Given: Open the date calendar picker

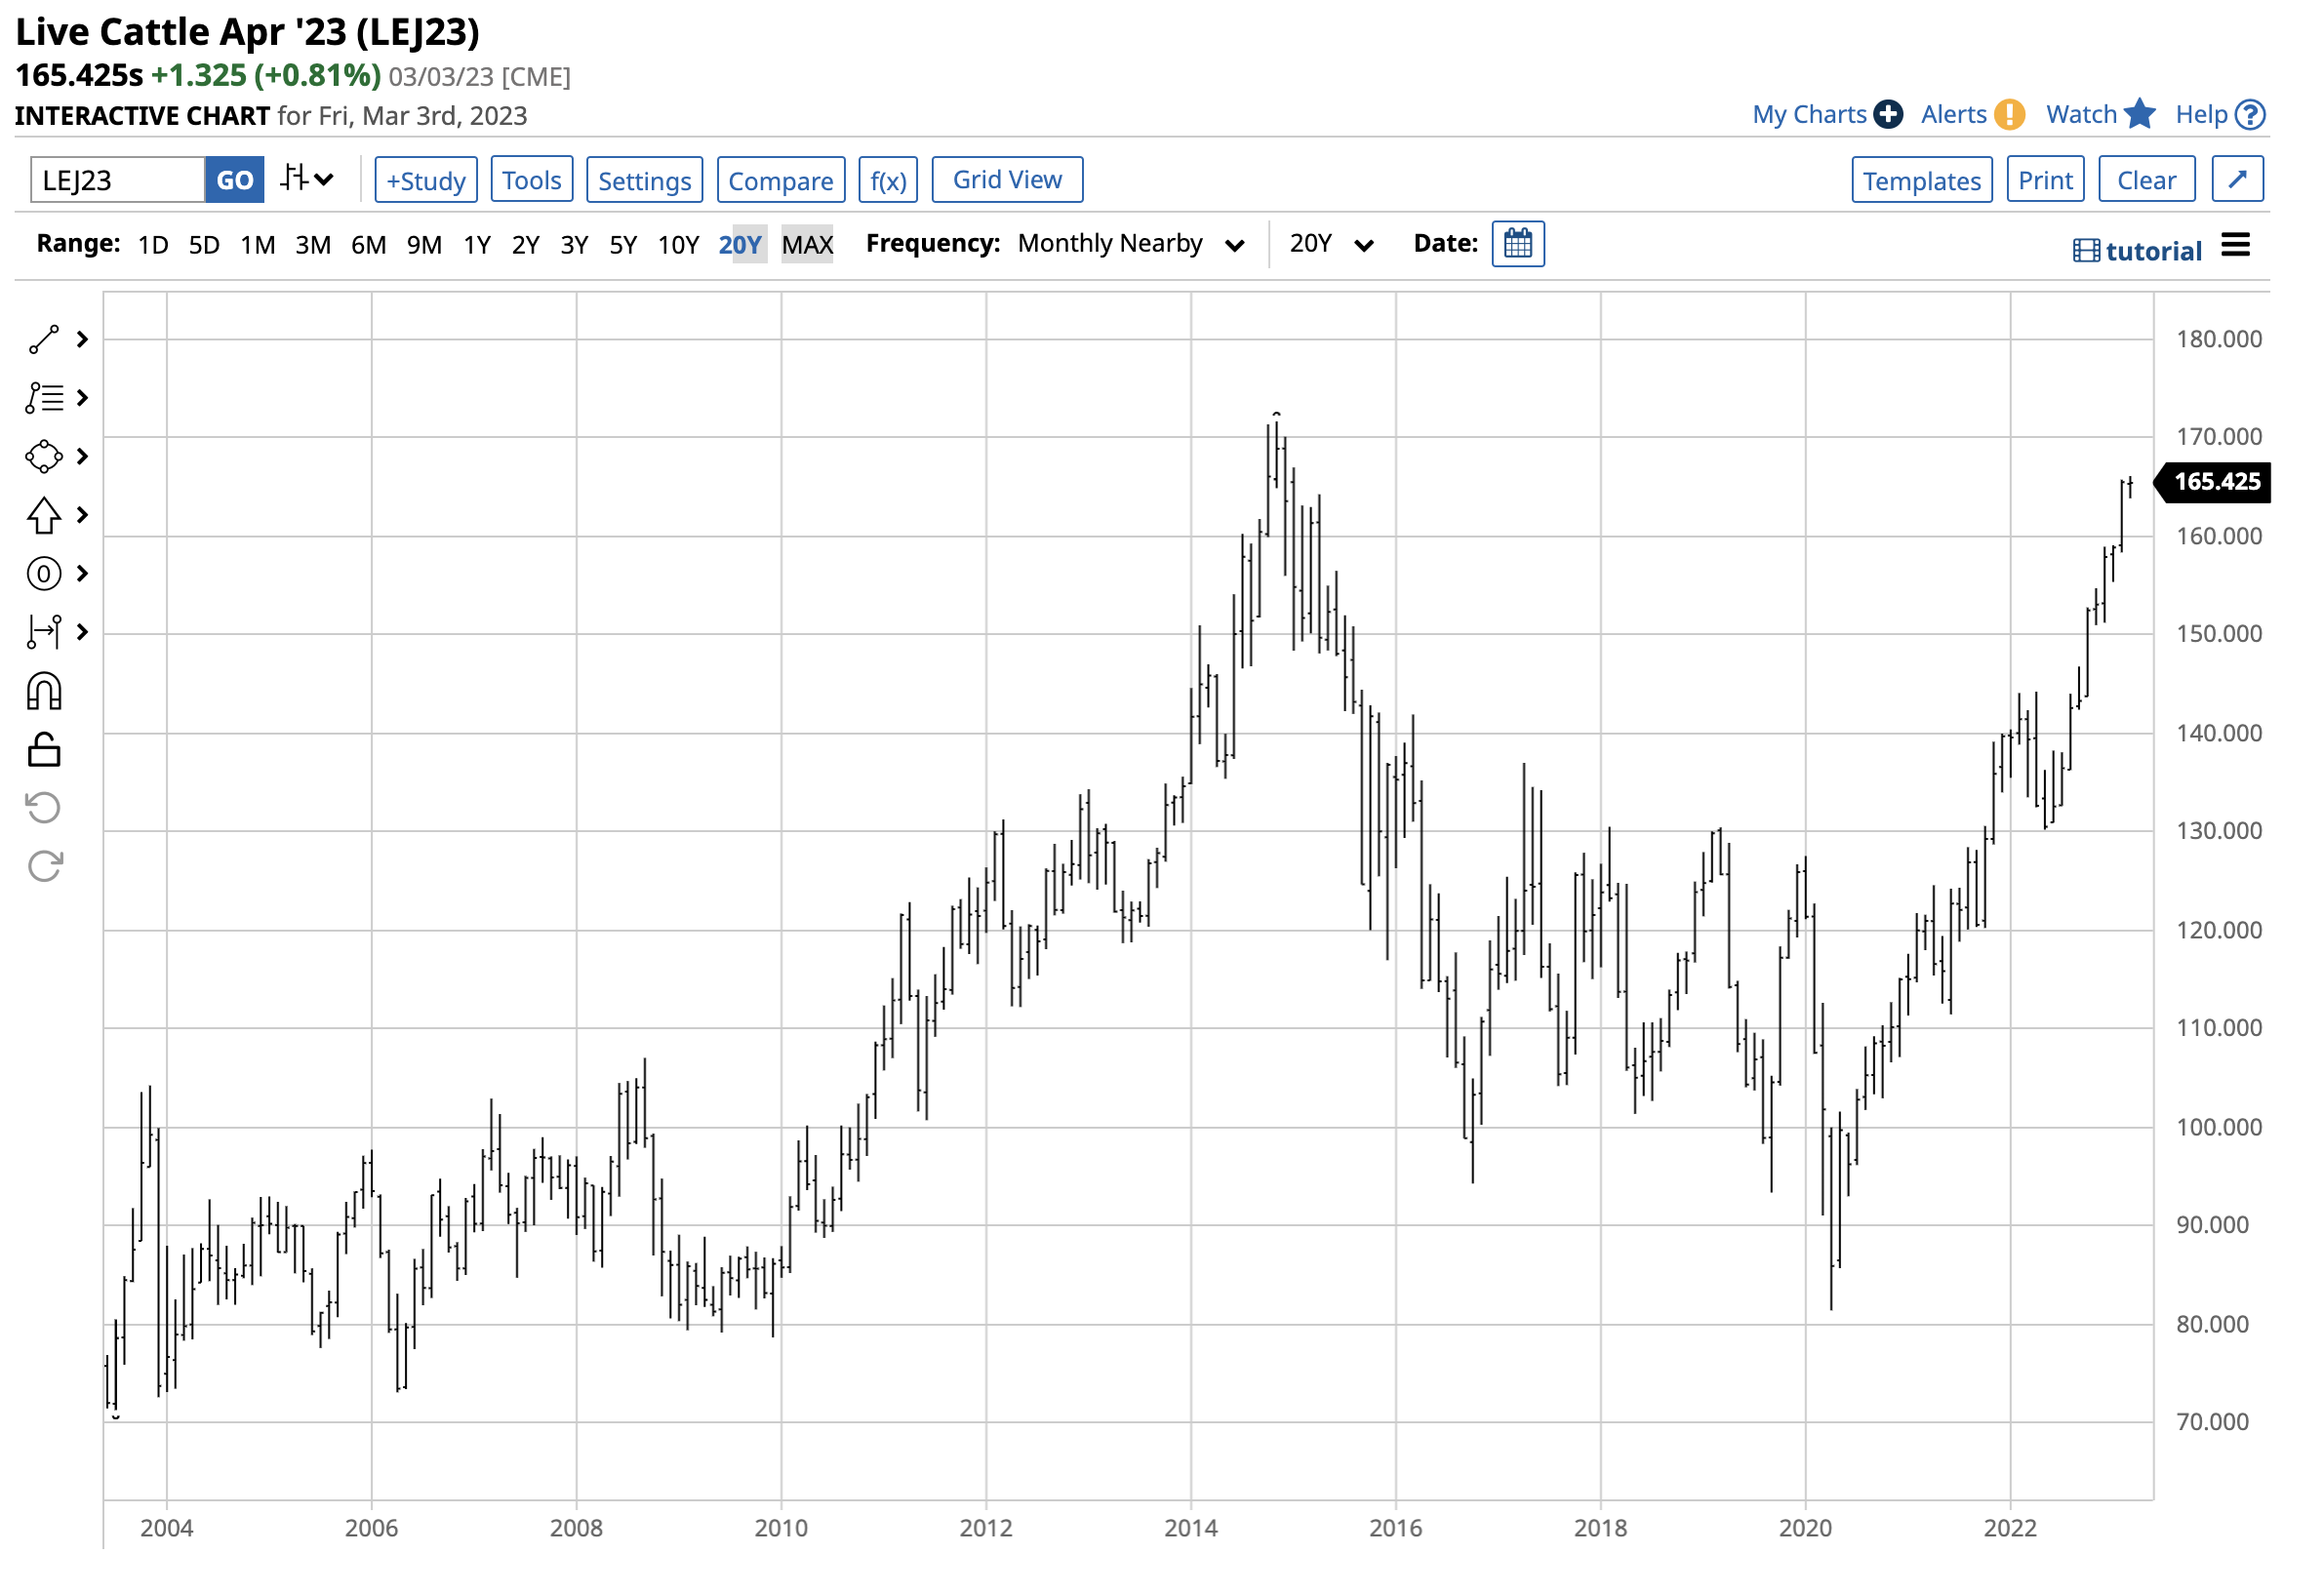Looking at the screenshot, I should (1518, 244).
